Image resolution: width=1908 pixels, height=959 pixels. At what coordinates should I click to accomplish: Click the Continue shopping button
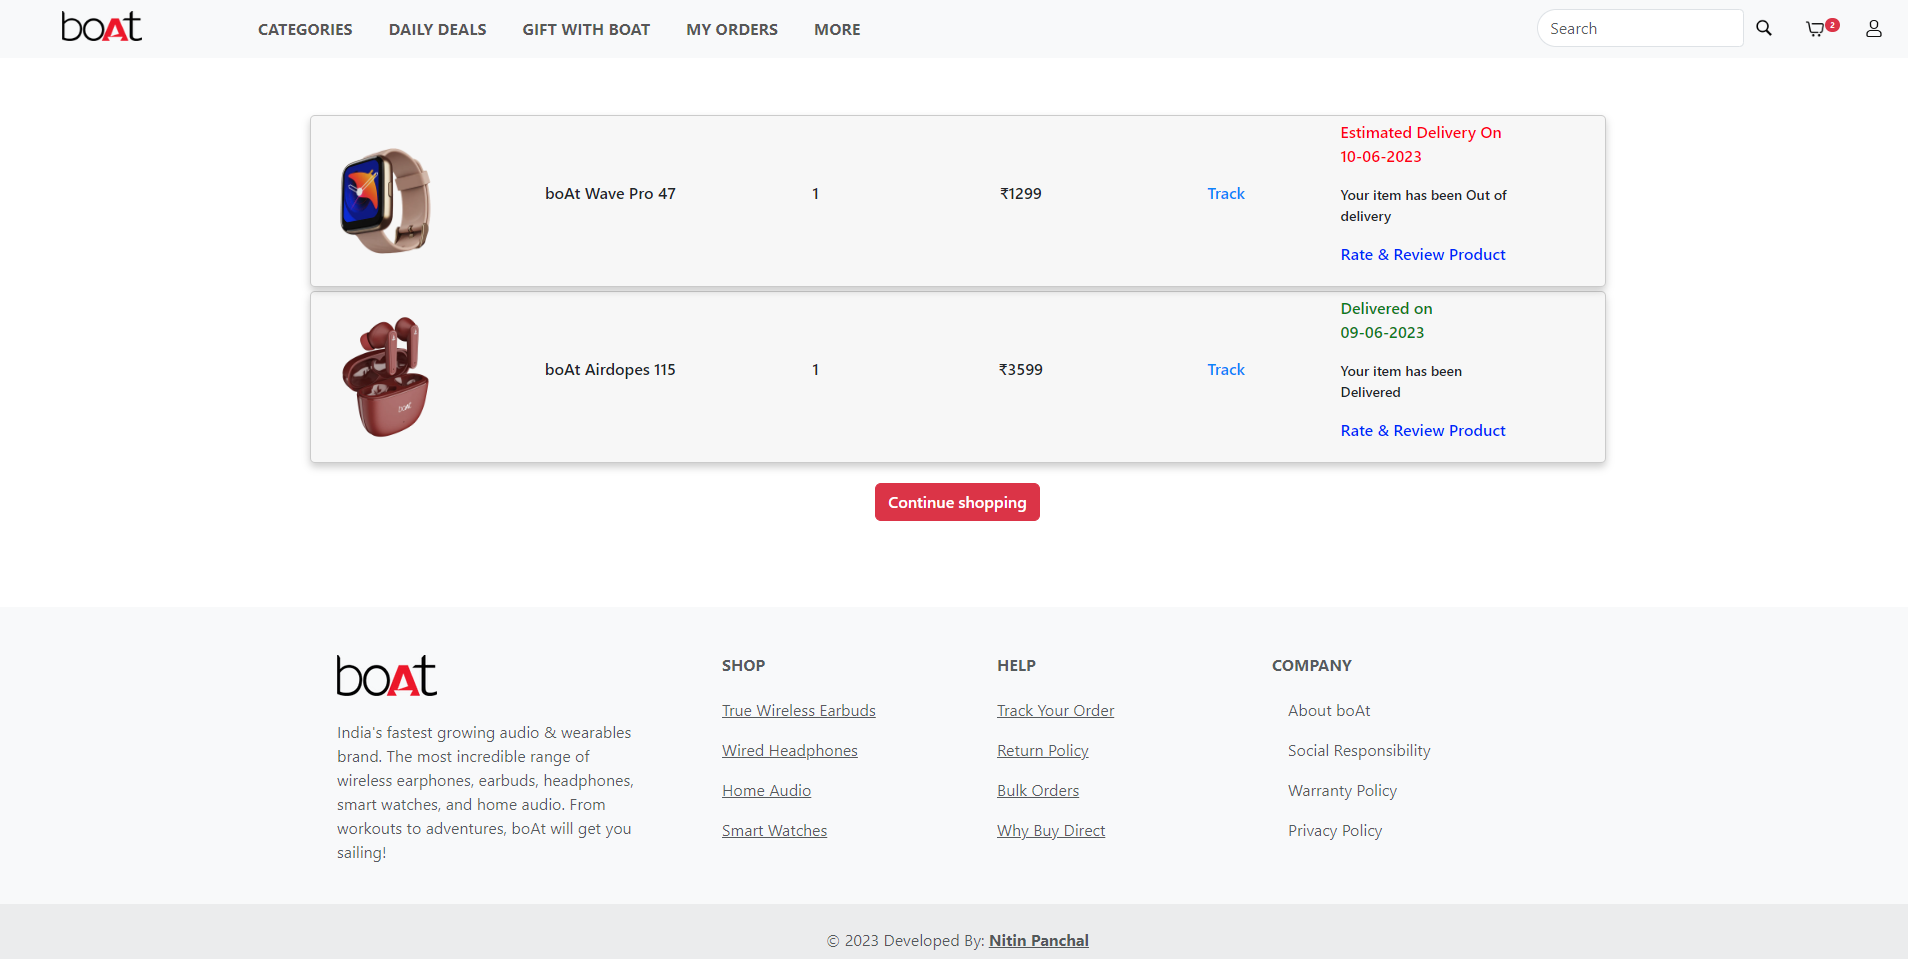[957, 502]
